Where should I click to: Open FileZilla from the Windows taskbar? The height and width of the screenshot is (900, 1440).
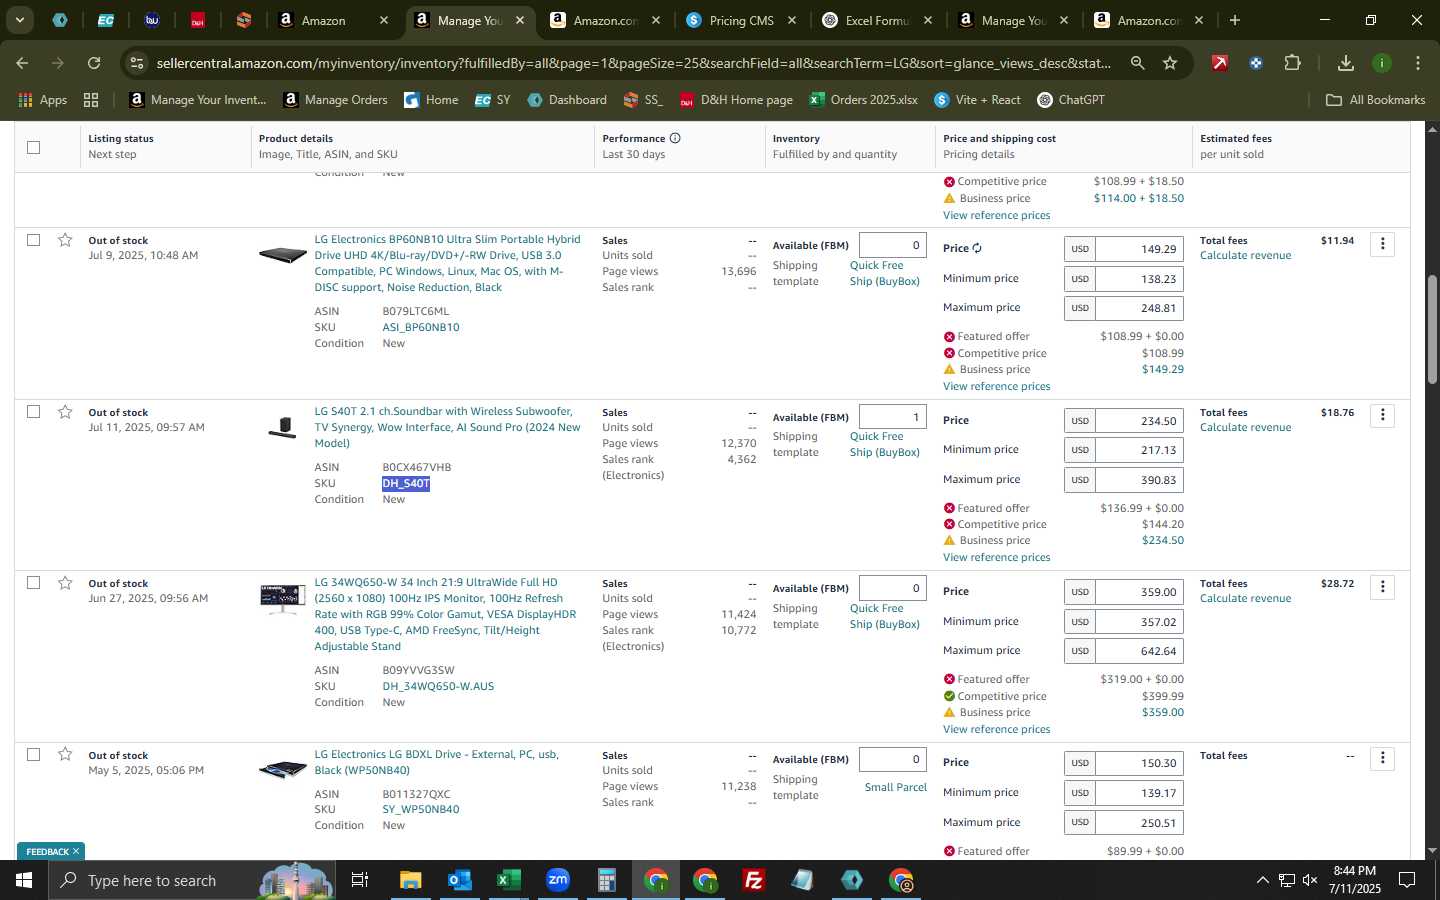pos(754,880)
